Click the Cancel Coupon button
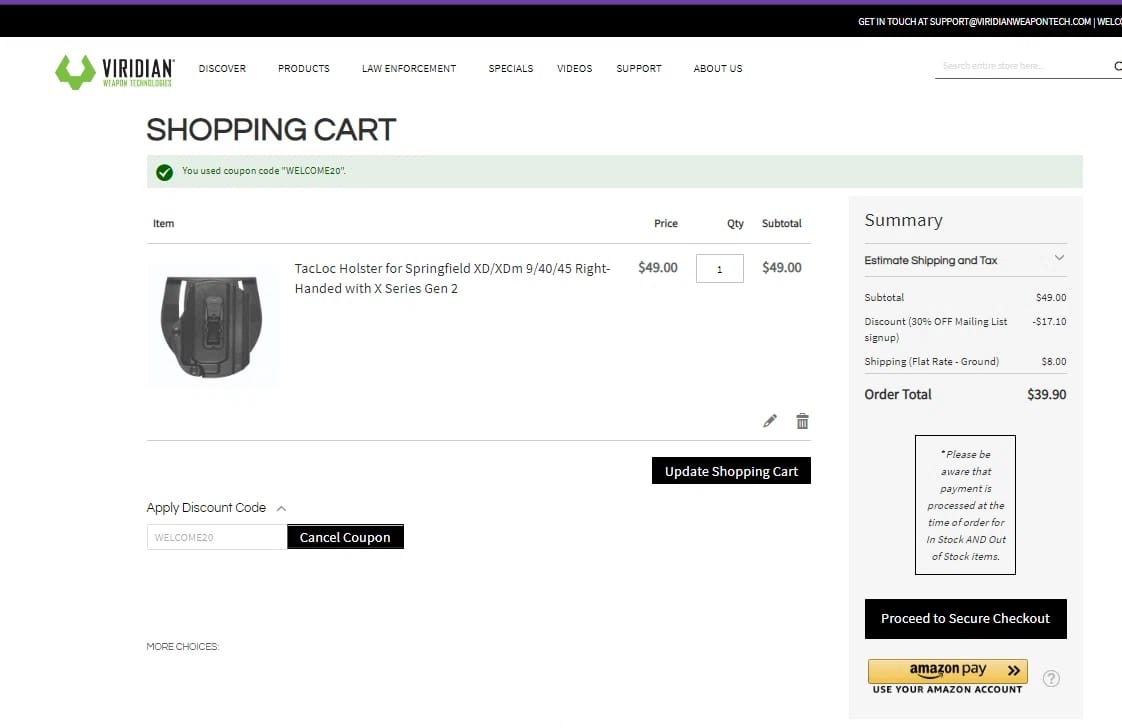 (345, 537)
